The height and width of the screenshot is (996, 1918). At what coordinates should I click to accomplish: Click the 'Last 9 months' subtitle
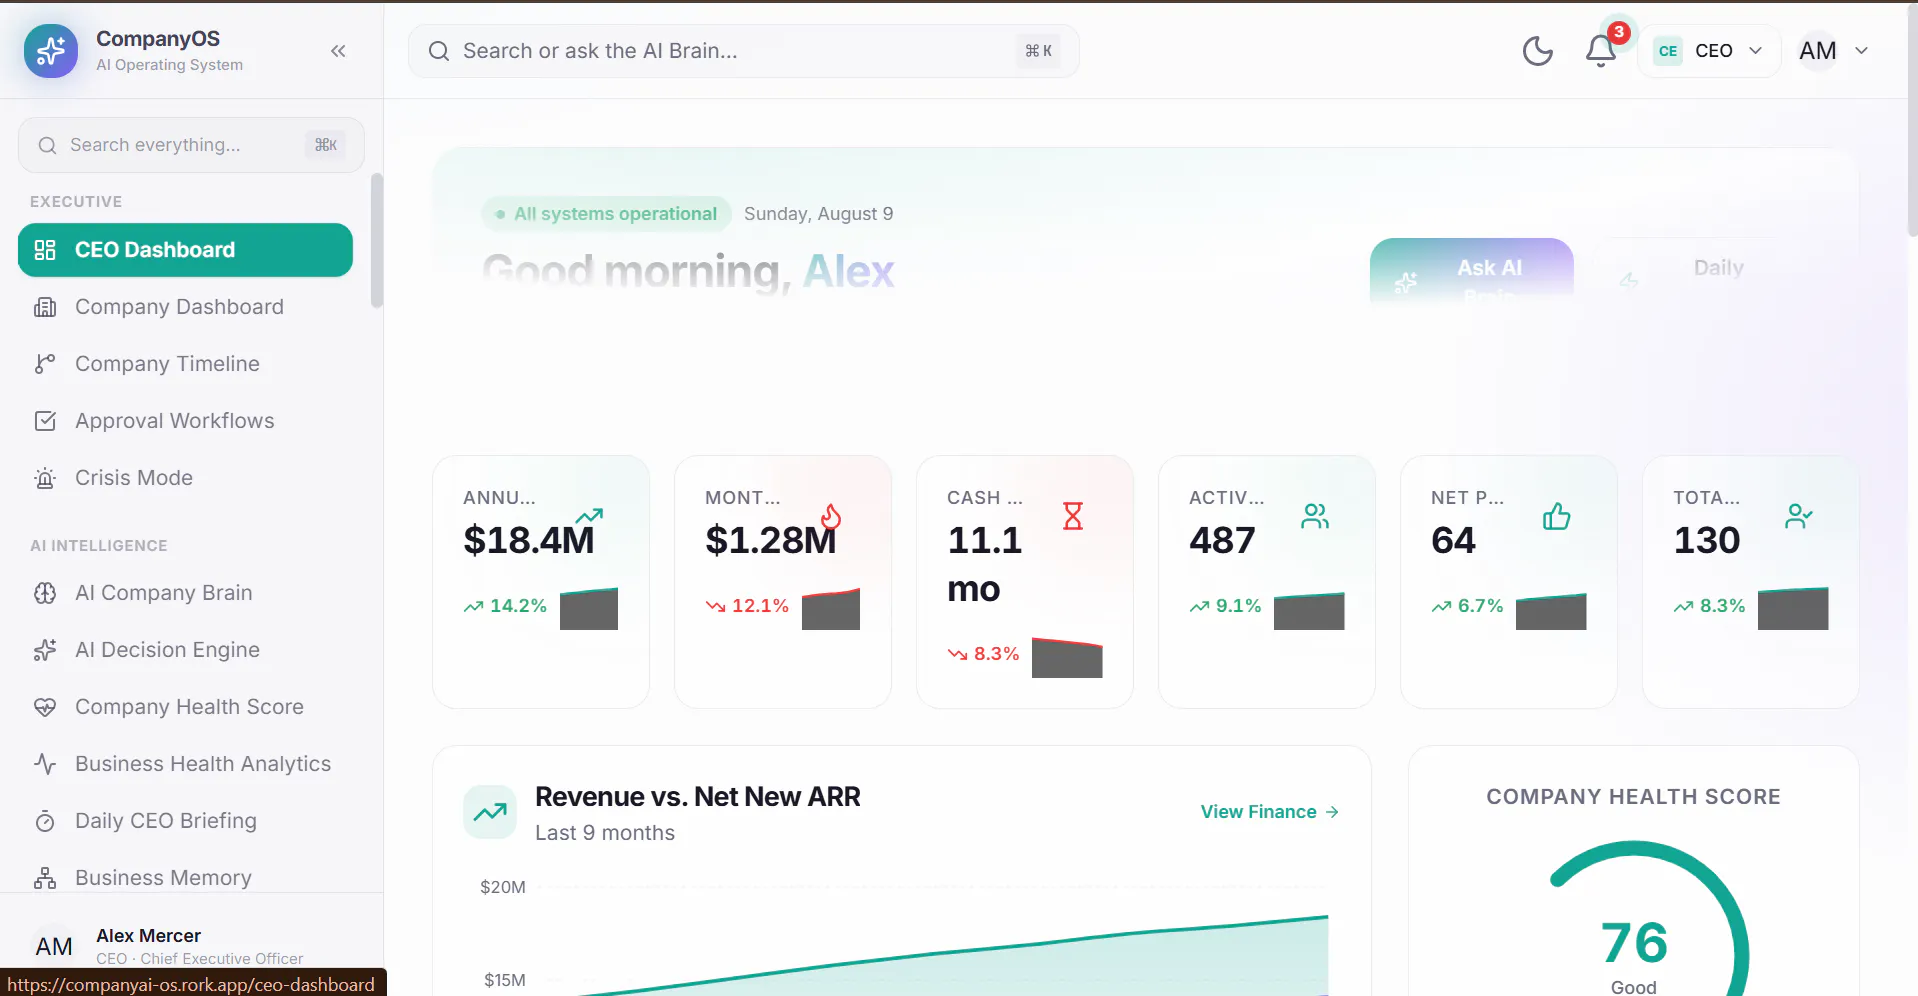605,833
